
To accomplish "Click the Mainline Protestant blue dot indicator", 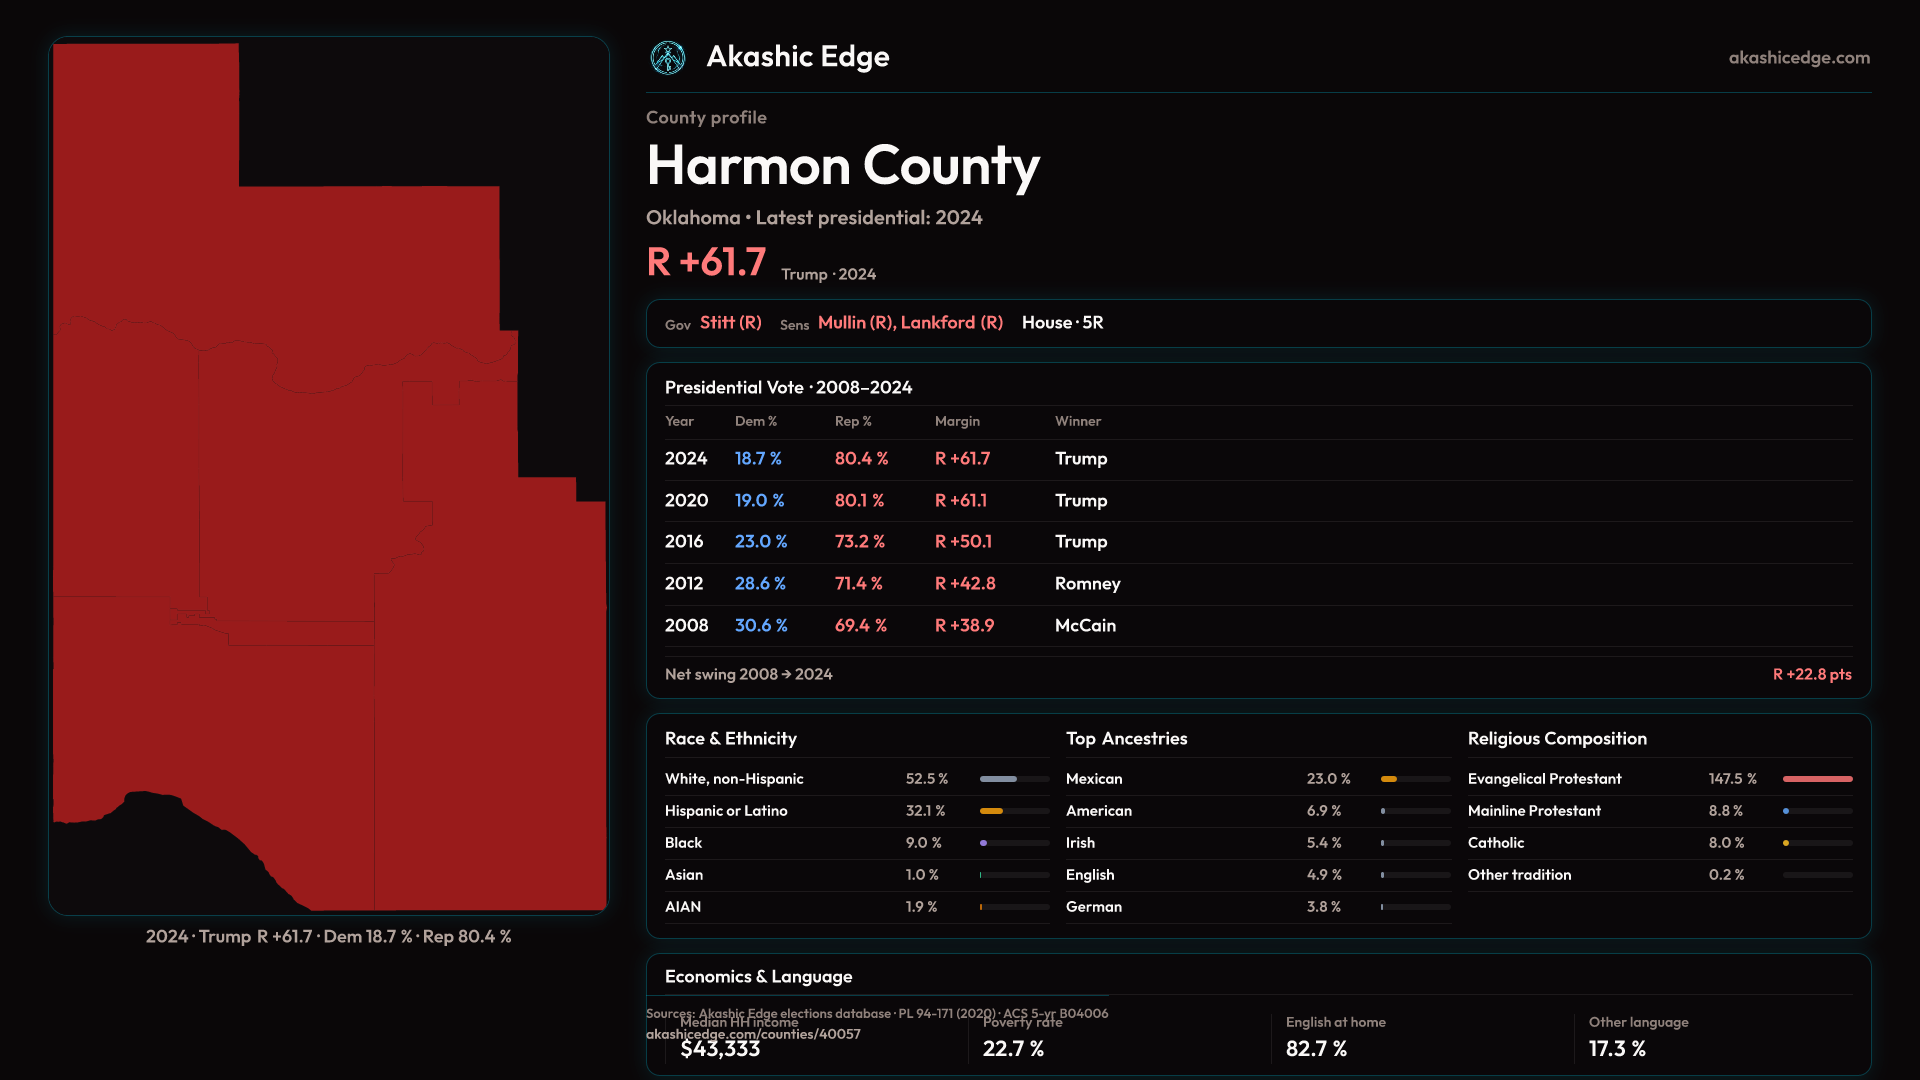I will pyautogui.click(x=1785, y=811).
